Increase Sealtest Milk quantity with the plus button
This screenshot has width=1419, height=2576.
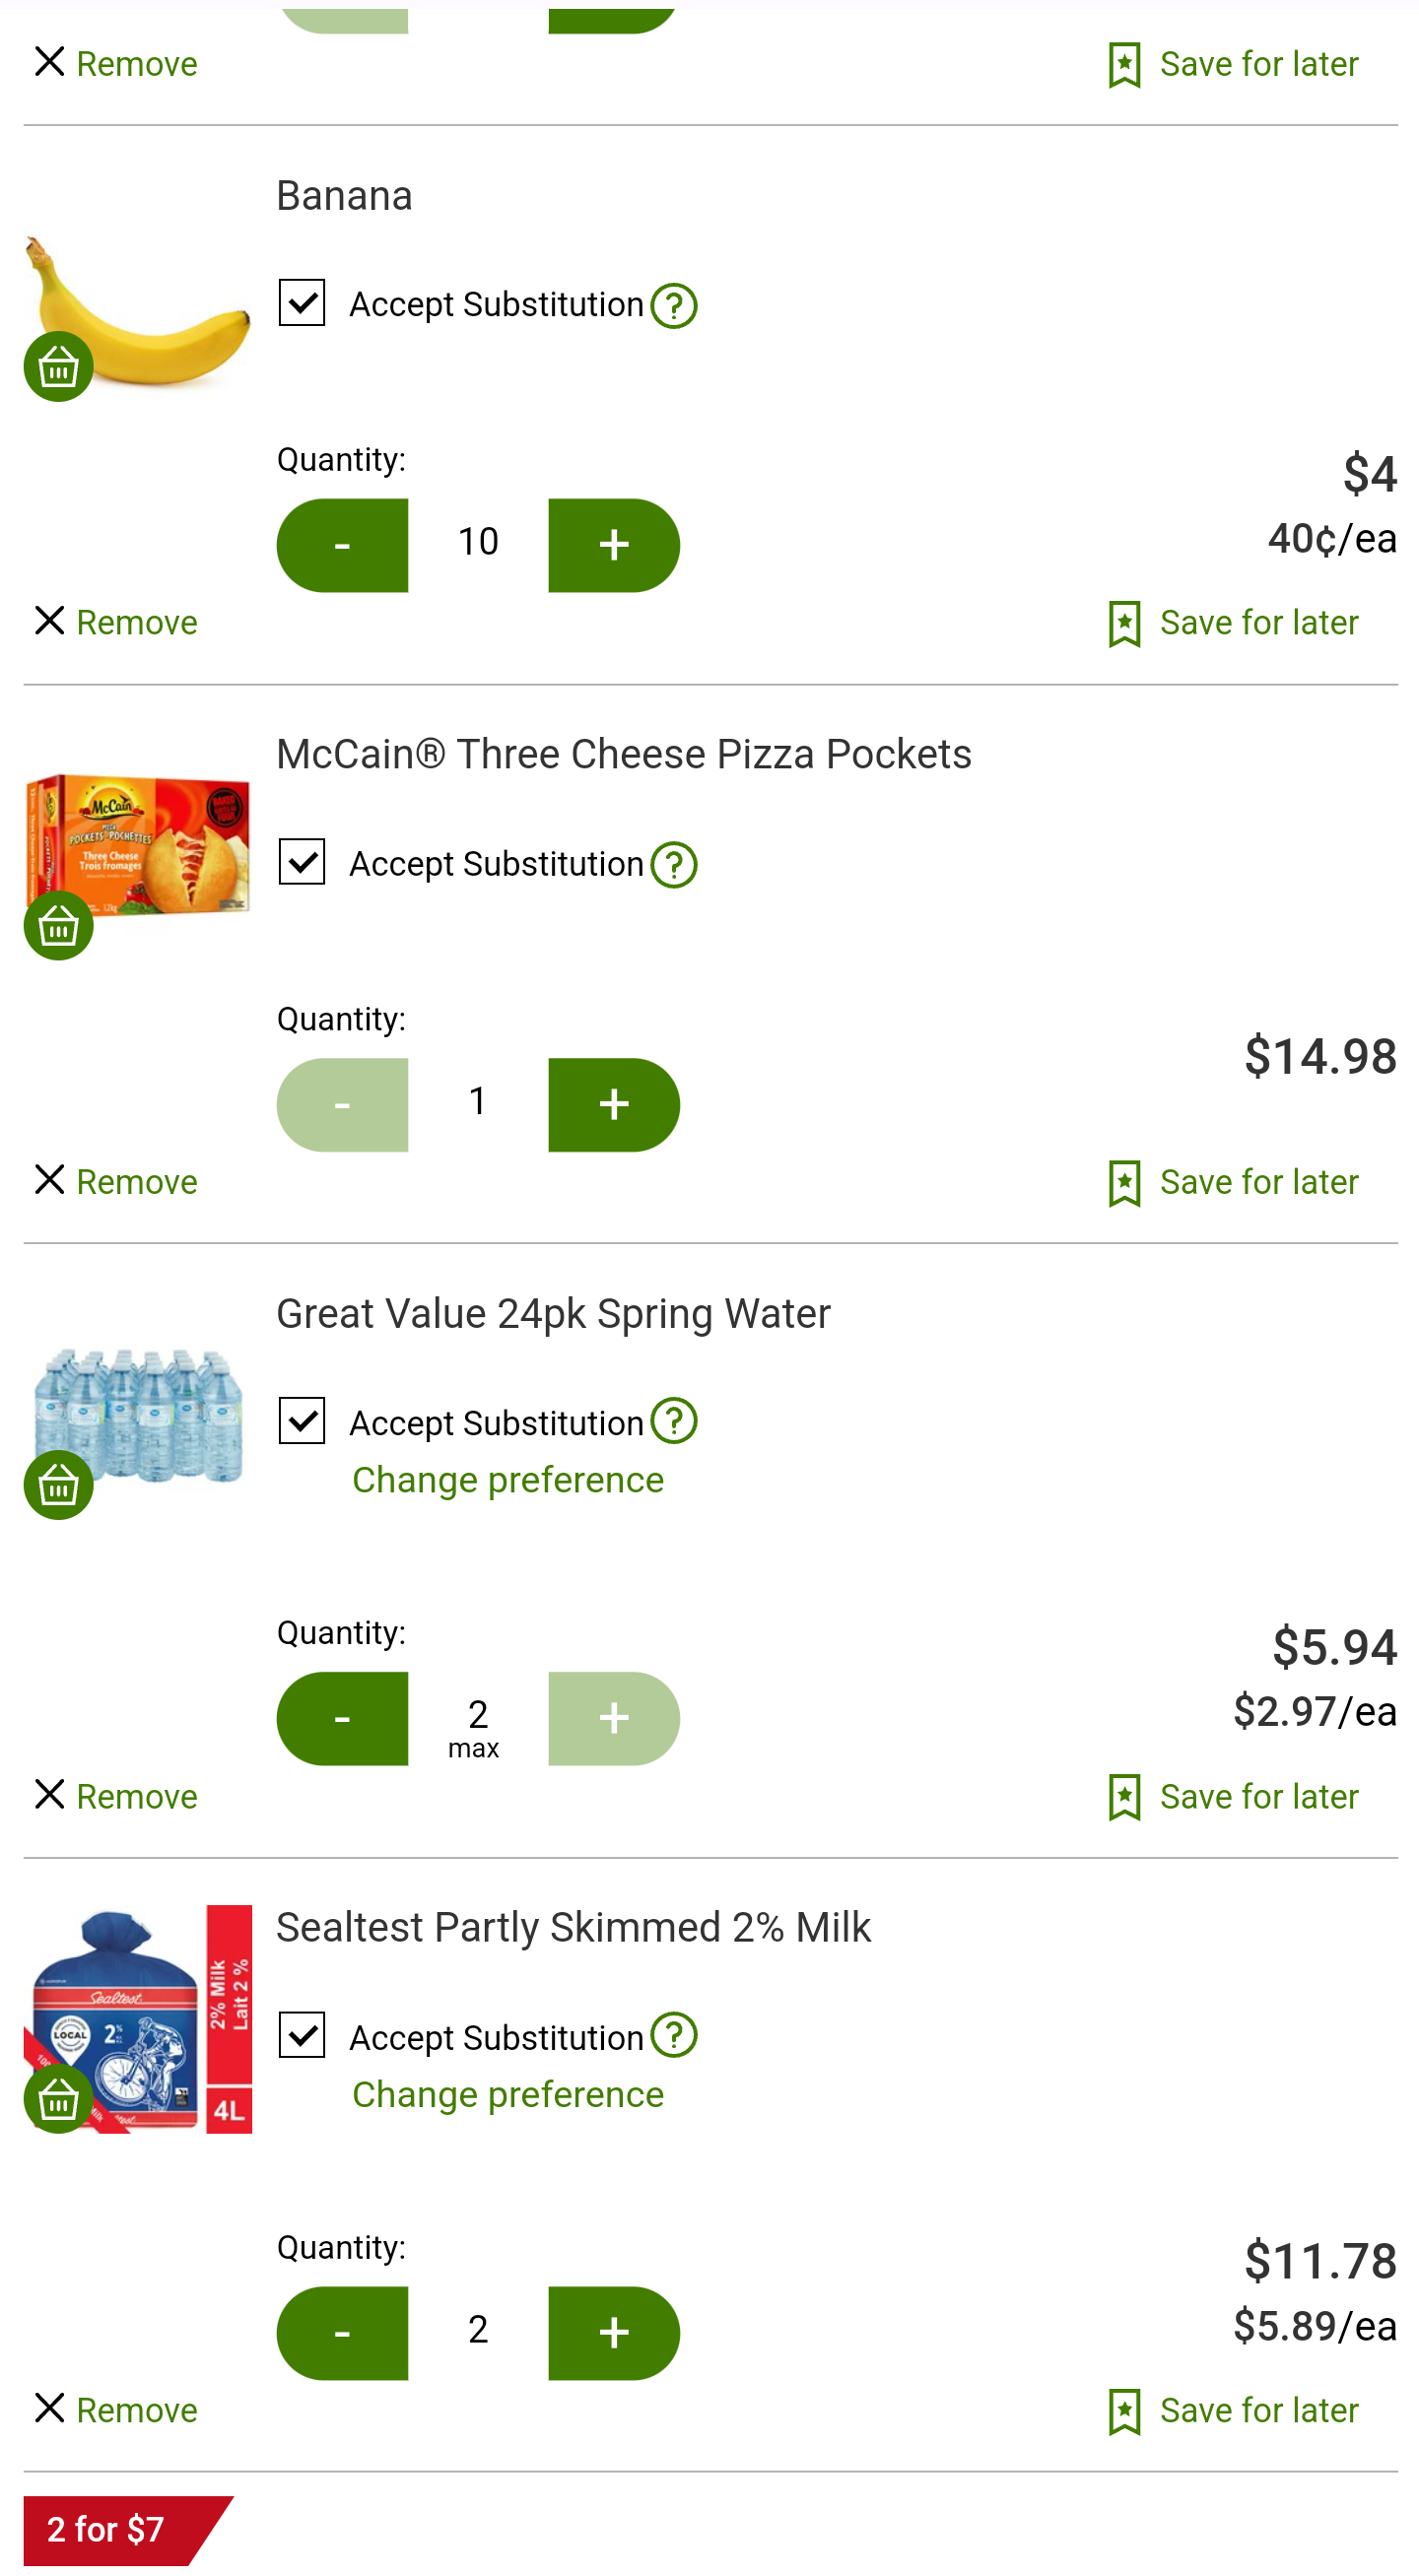pyautogui.click(x=614, y=2334)
